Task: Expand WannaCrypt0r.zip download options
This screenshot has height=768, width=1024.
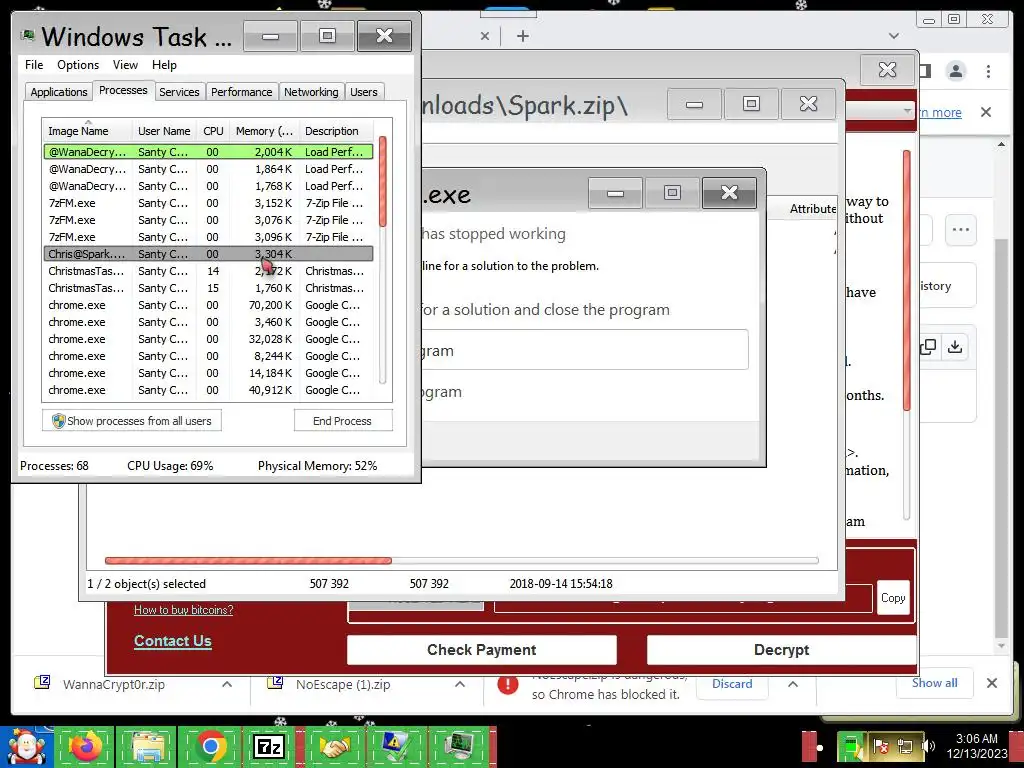Action: tap(227, 684)
